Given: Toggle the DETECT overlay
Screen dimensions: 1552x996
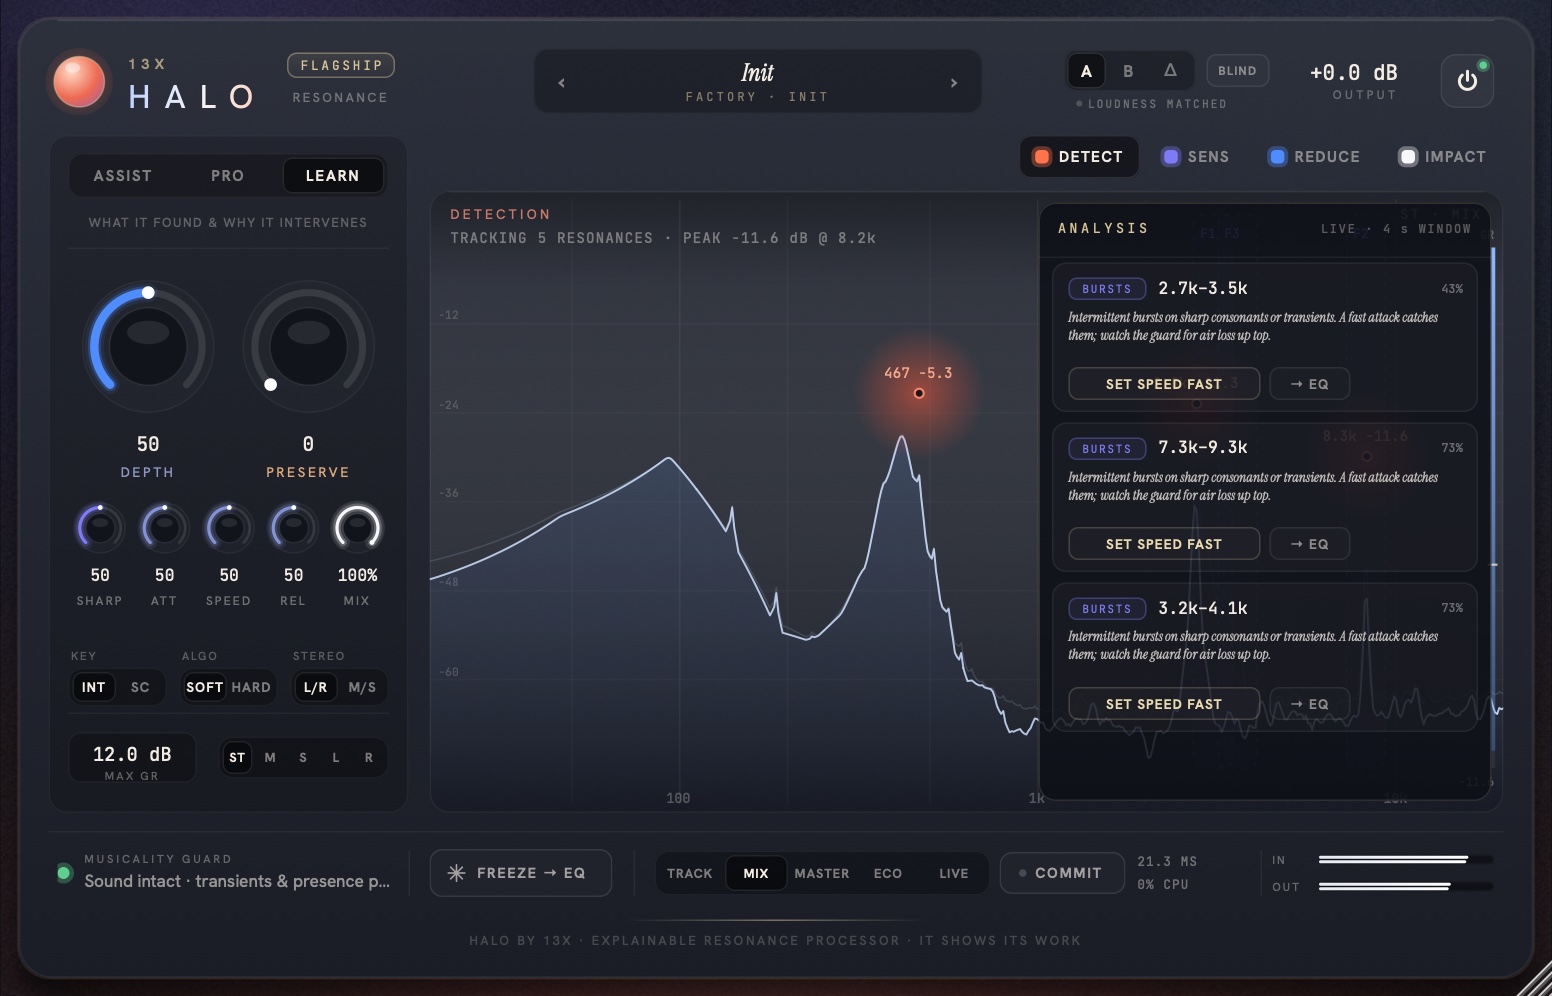Looking at the screenshot, I should 1079,157.
